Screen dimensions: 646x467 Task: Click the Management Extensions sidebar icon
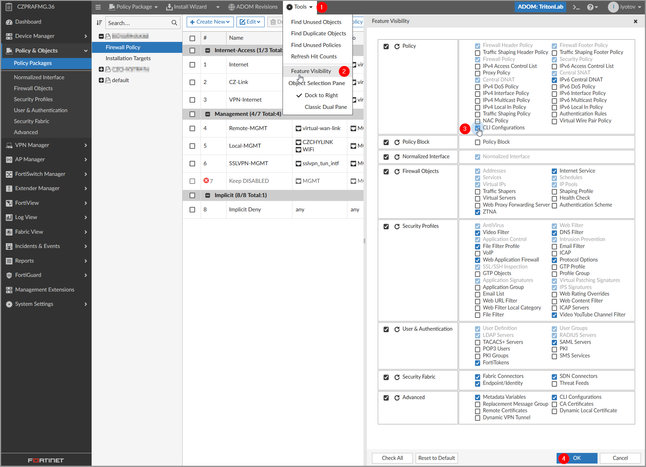[9, 290]
